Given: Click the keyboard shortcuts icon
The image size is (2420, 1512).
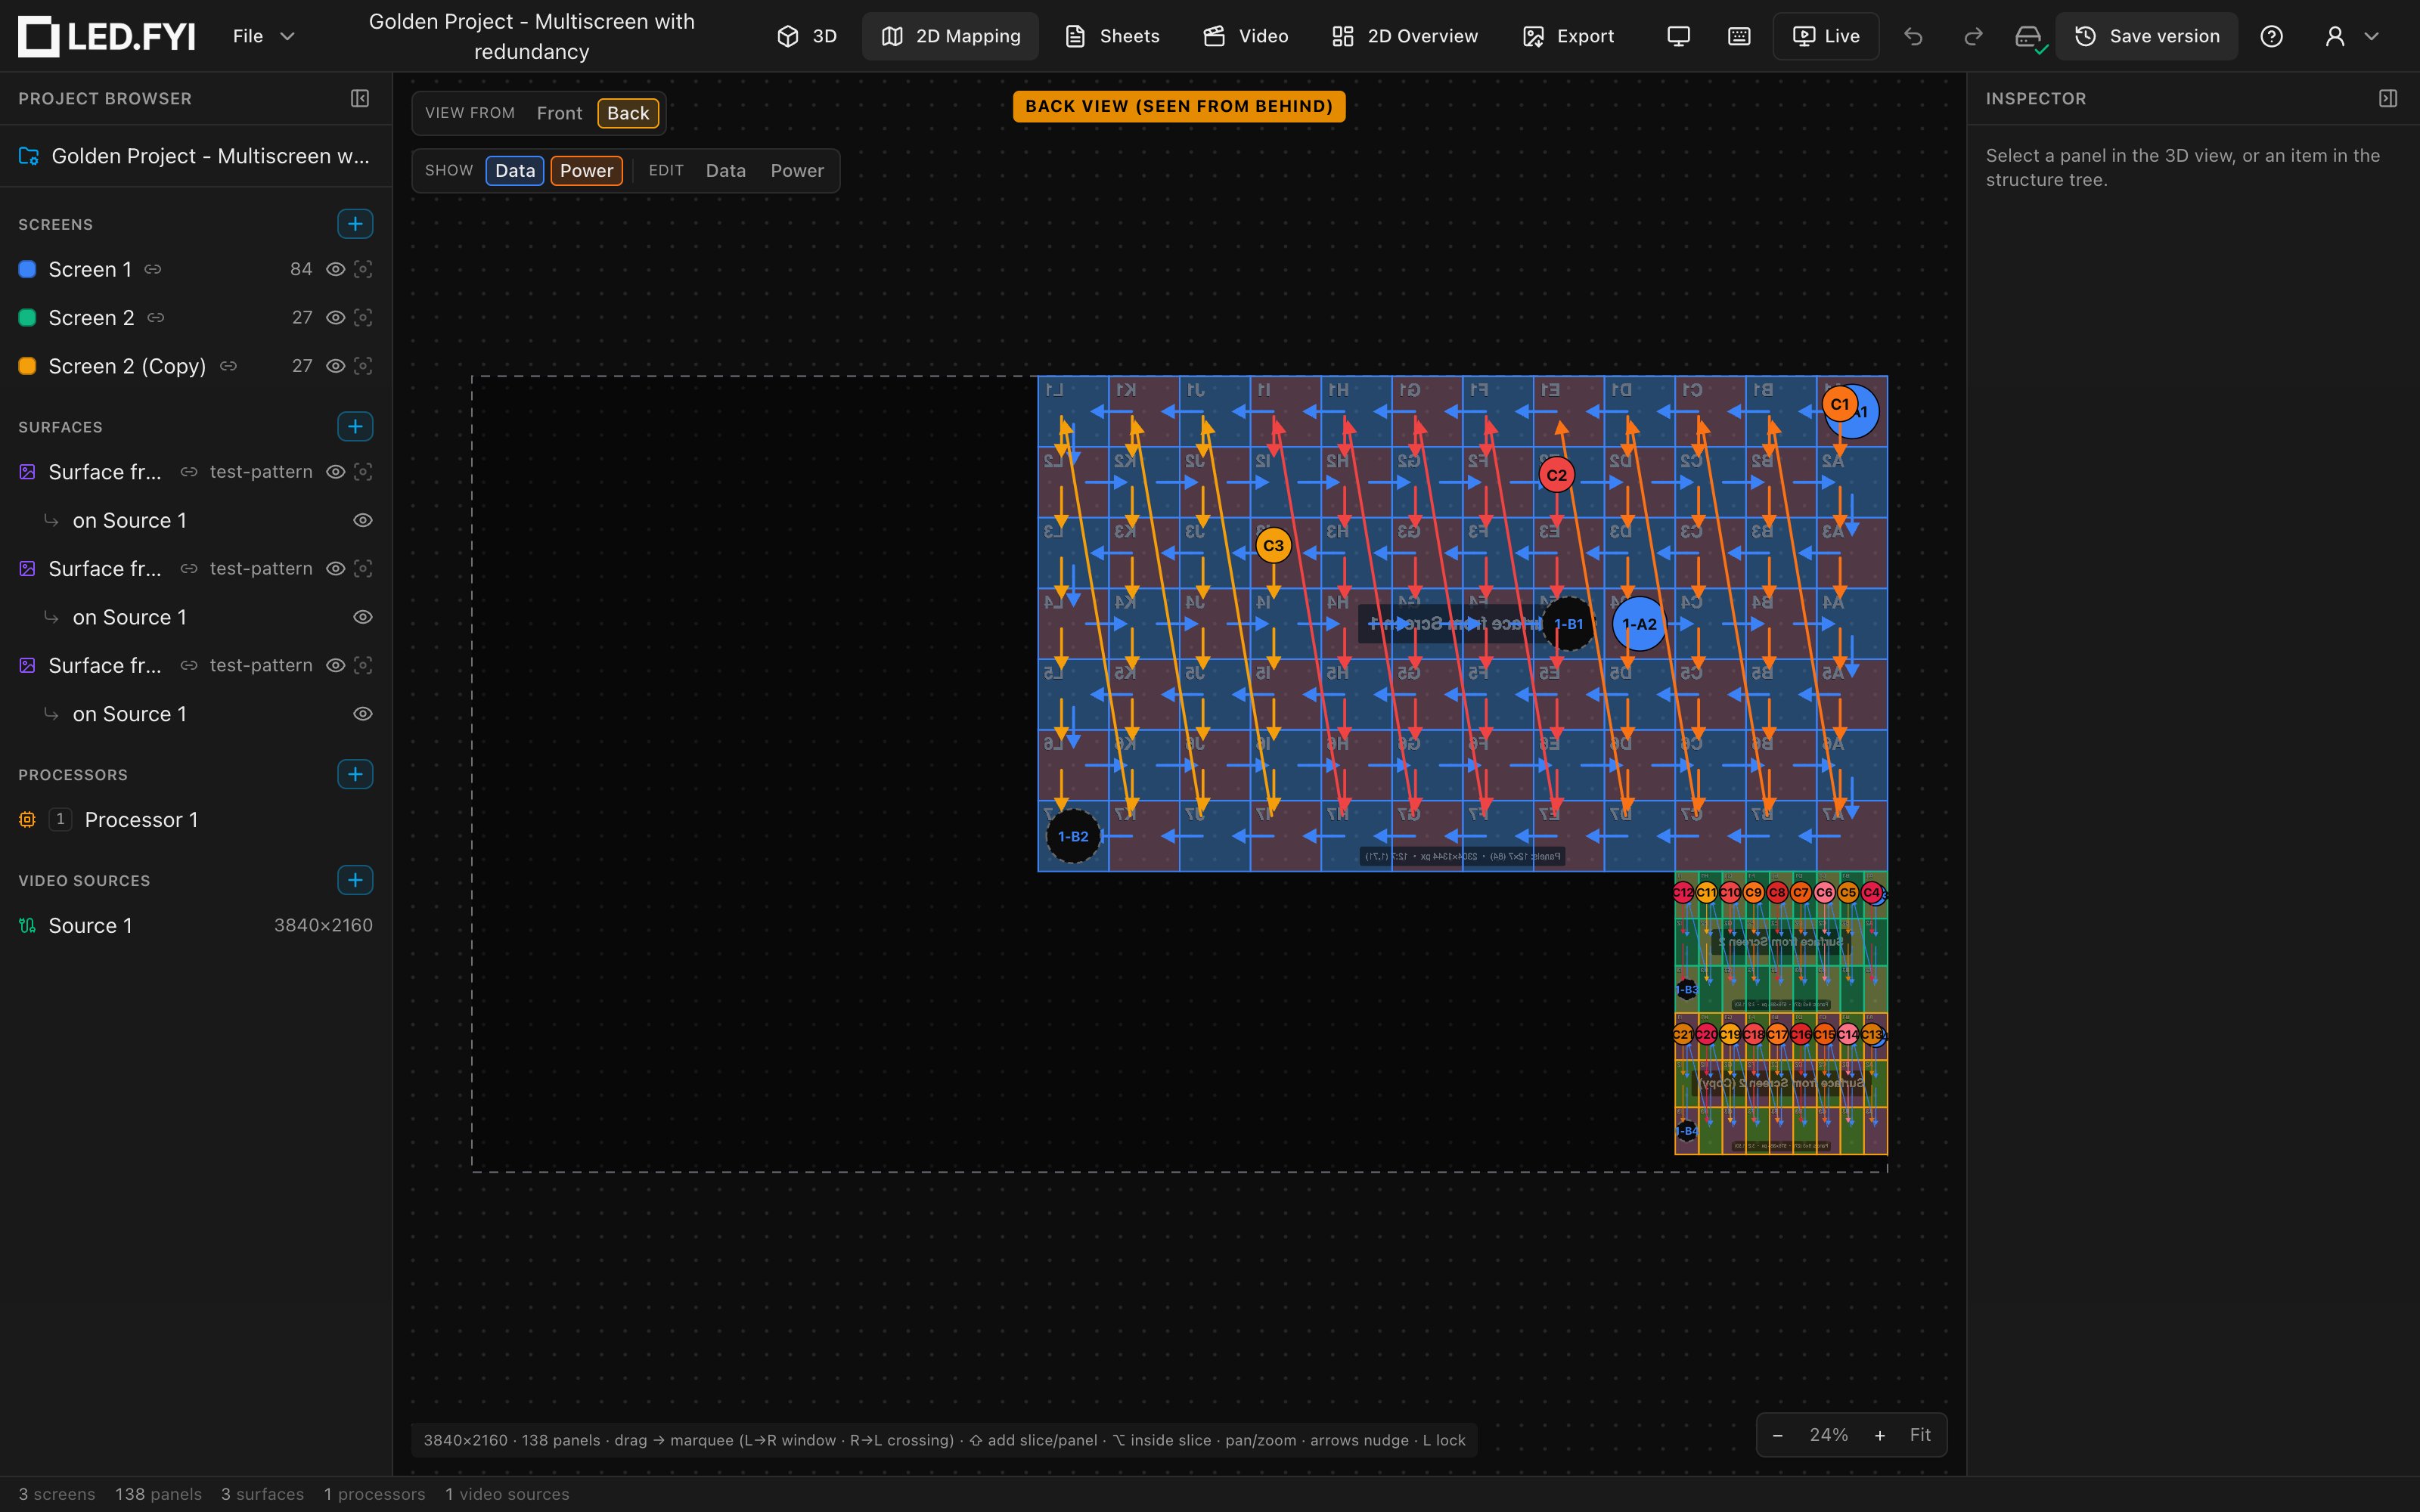Looking at the screenshot, I should [x=1739, y=36].
